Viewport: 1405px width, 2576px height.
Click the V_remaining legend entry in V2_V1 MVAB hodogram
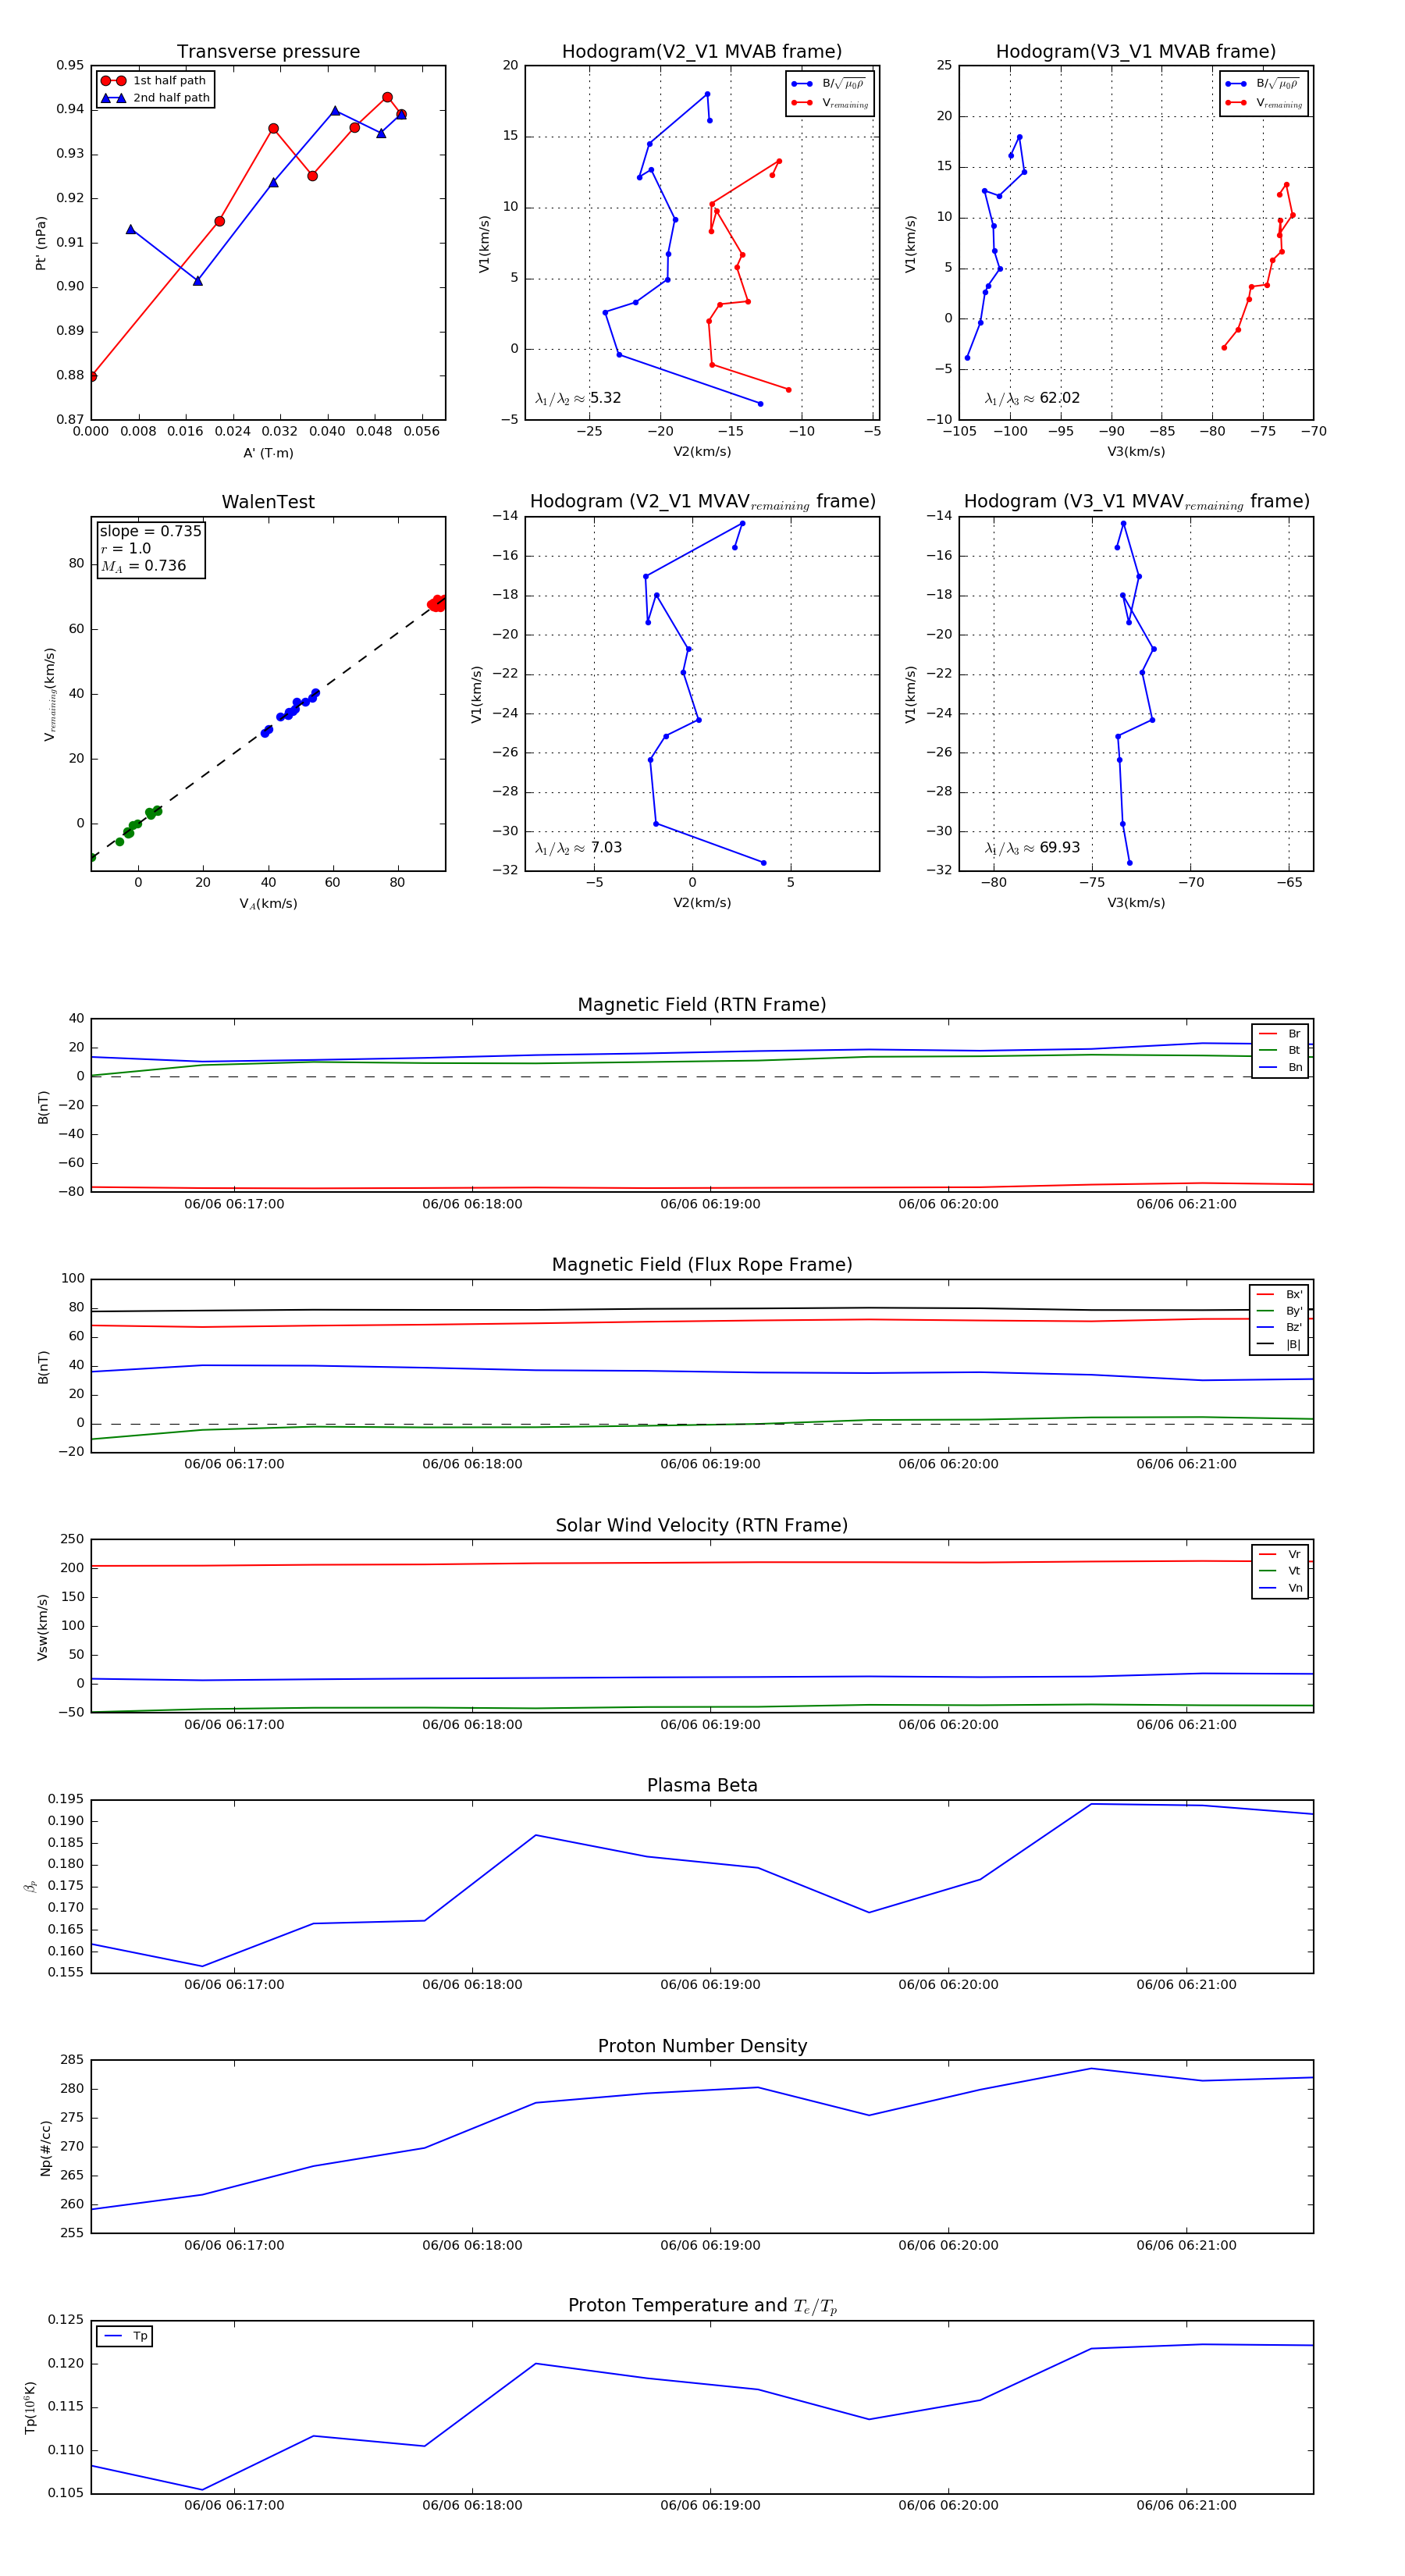(830, 103)
